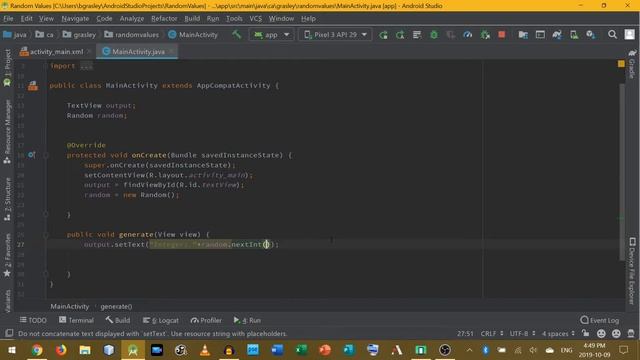Click the Sync Project with Gradle Files icon
The width and height of the screenshot is (640, 360).
pyautogui.click(x=557, y=35)
